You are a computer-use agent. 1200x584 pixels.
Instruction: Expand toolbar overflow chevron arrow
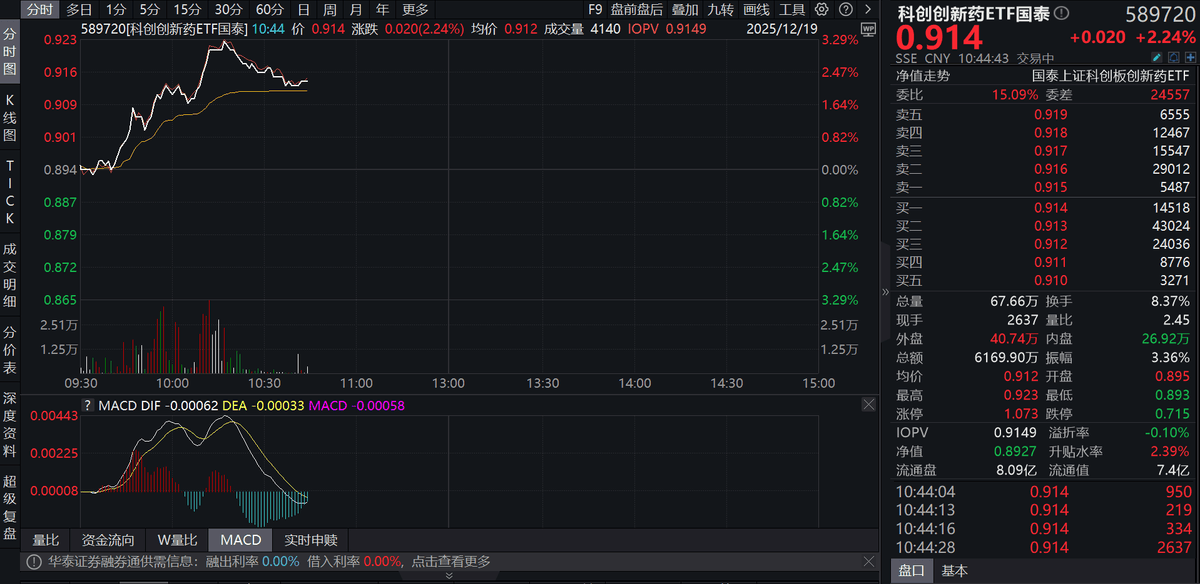pyautogui.click(x=868, y=9)
